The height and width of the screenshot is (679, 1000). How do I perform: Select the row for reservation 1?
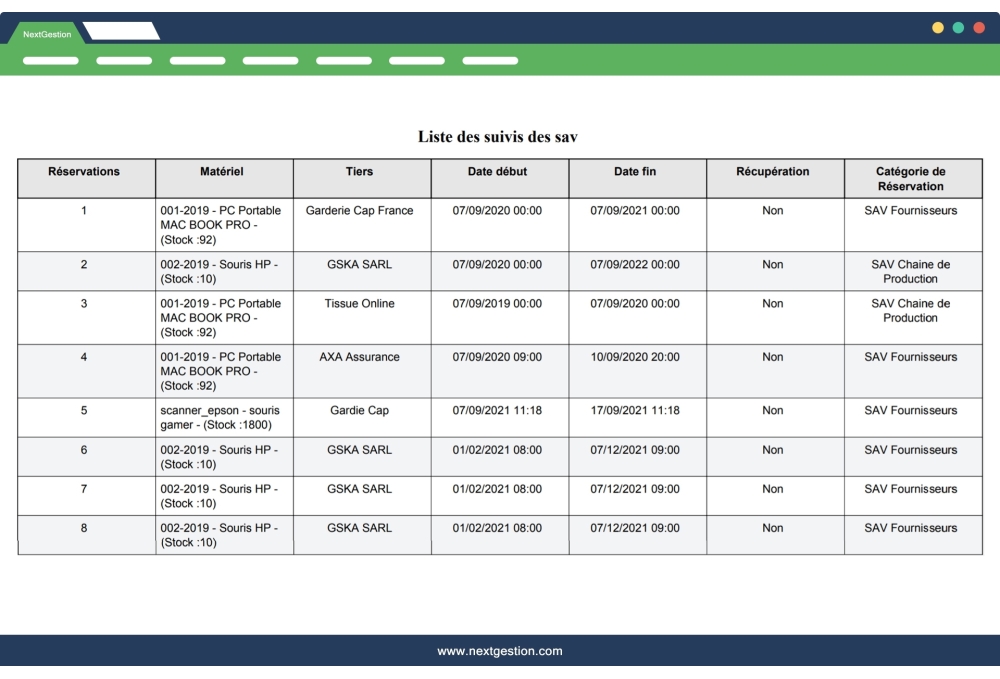click(84, 211)
